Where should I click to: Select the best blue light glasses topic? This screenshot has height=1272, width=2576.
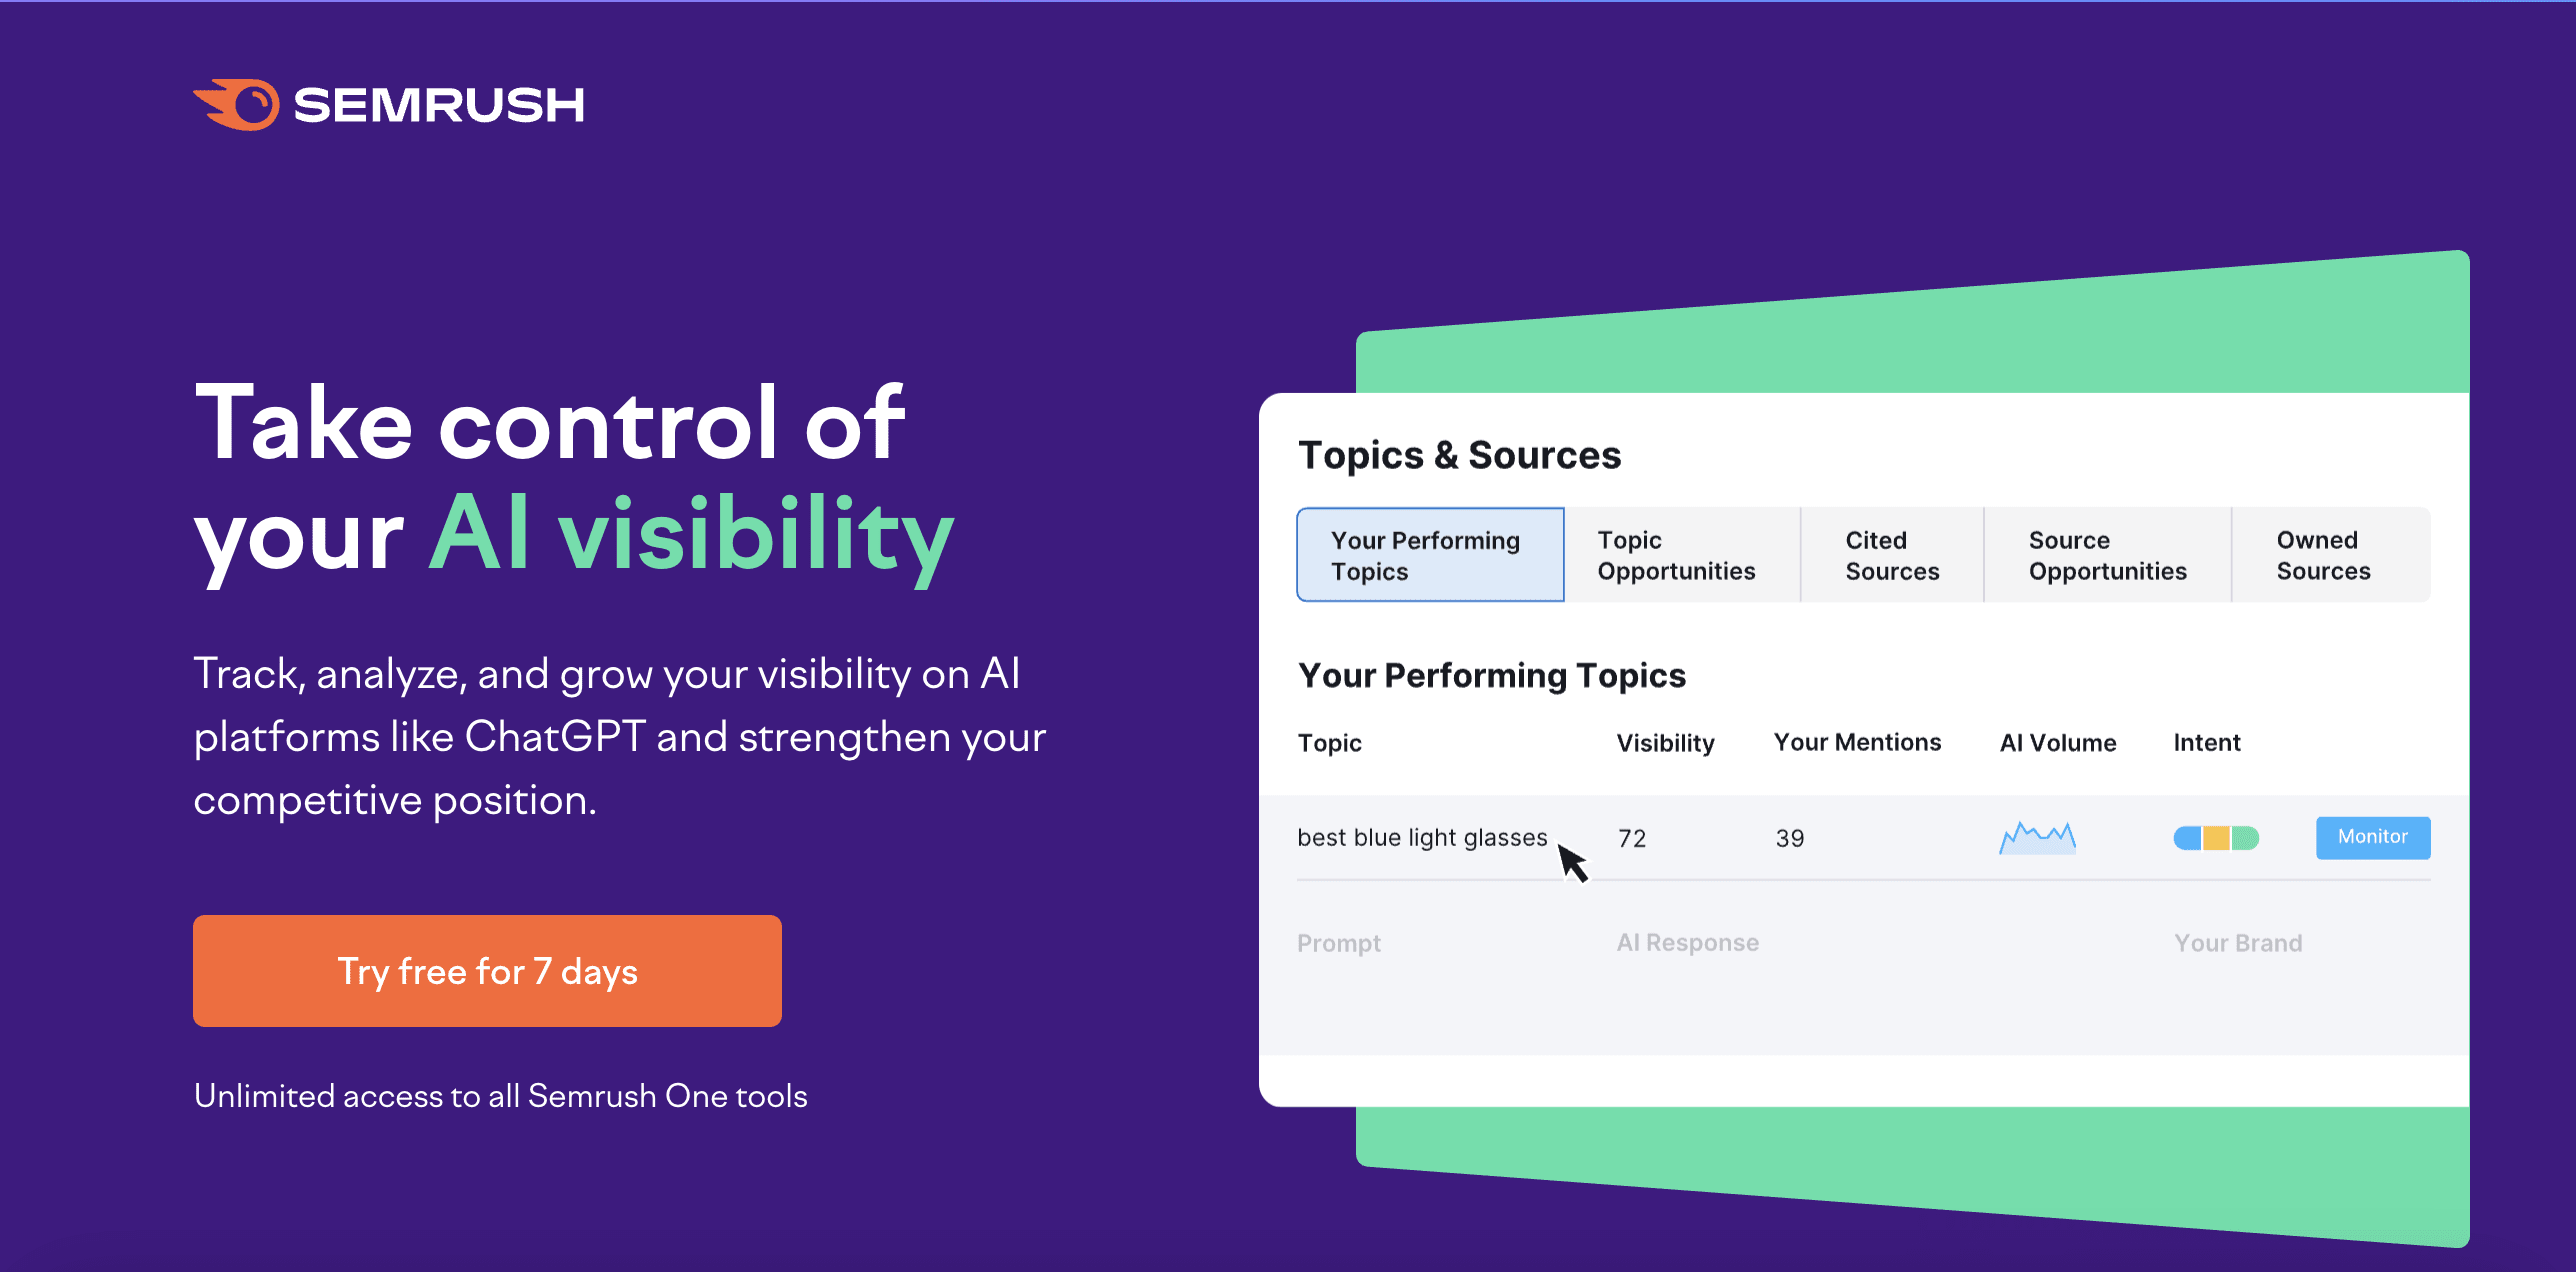tap(1422, 838)
